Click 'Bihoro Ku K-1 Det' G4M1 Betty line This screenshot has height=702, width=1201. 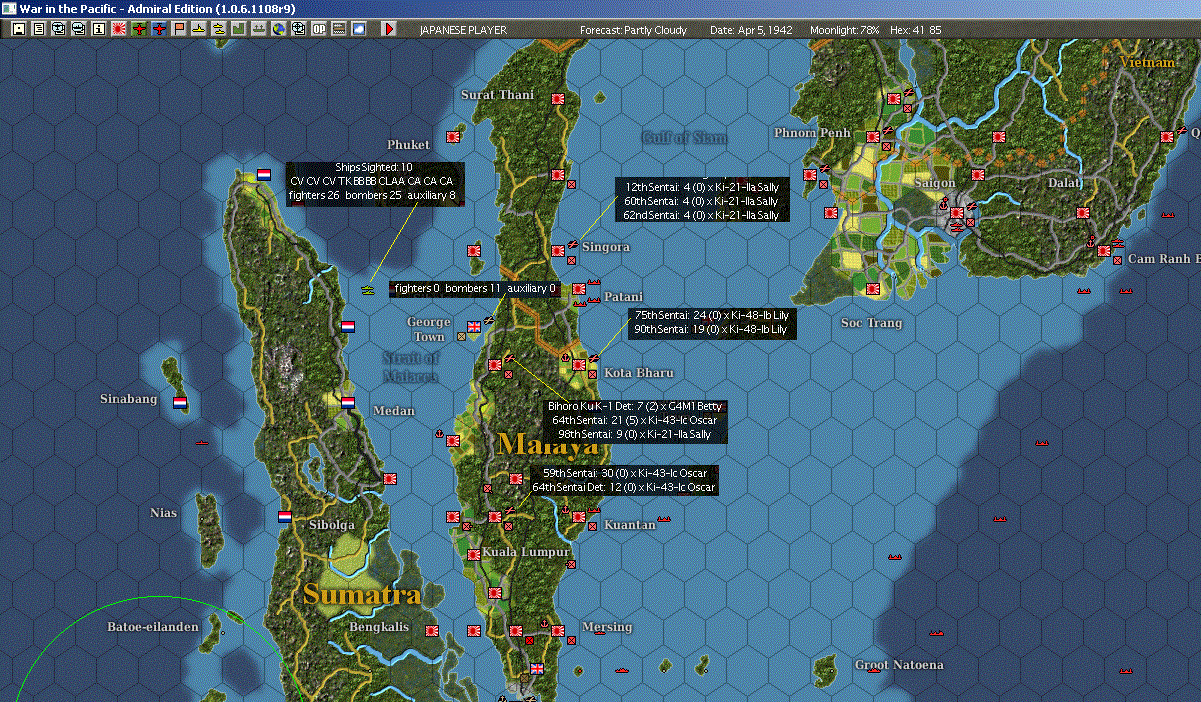tap(634, 407)
